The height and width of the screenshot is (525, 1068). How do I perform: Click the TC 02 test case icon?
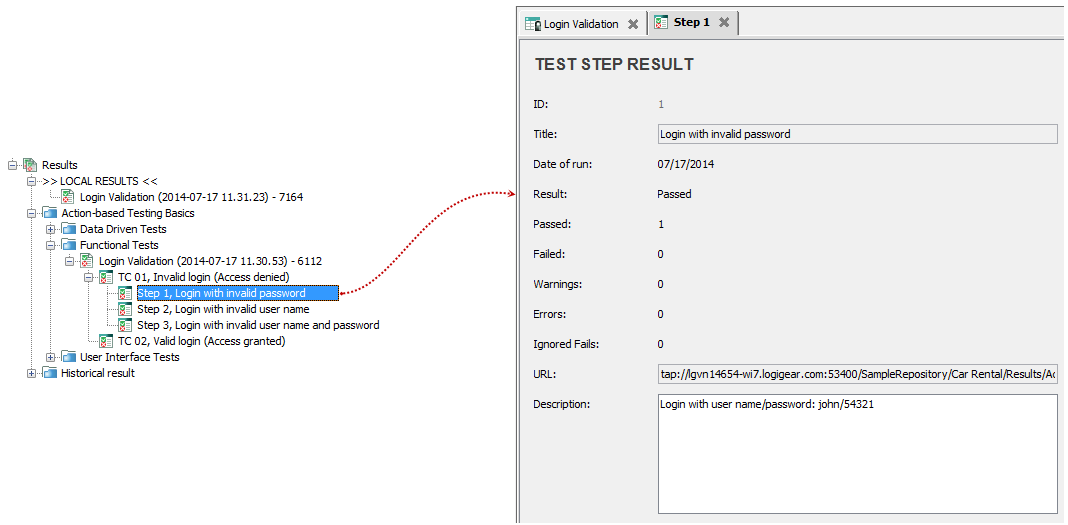click(x=106, y=341)
